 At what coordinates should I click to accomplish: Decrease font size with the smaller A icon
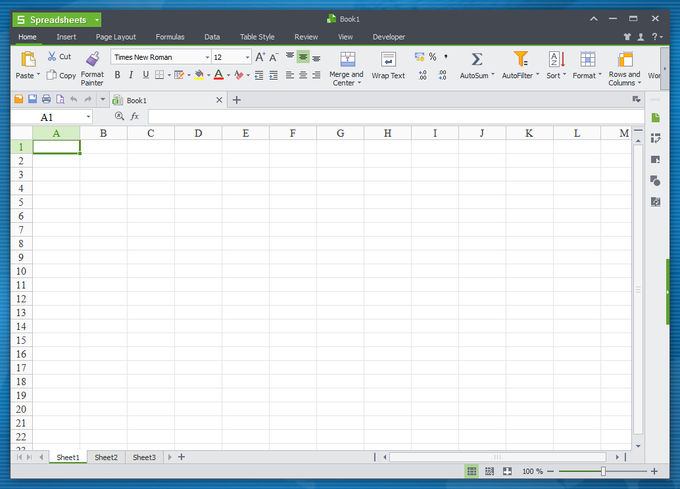[274, 57]
